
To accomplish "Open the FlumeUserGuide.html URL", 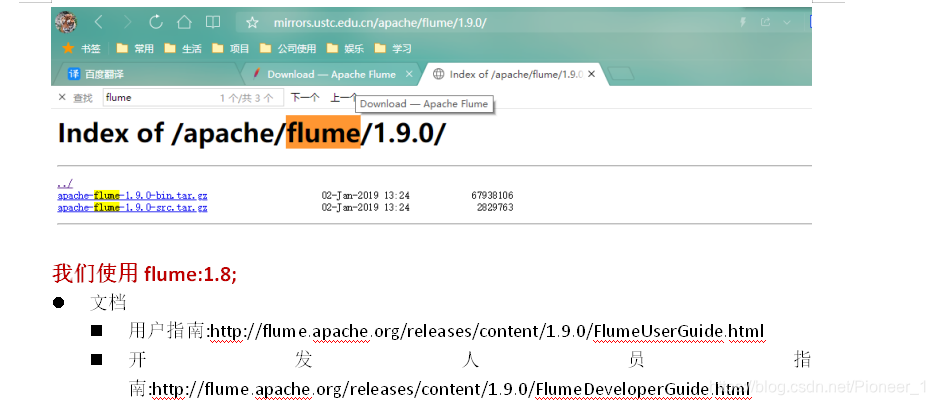I will [487, 331].
